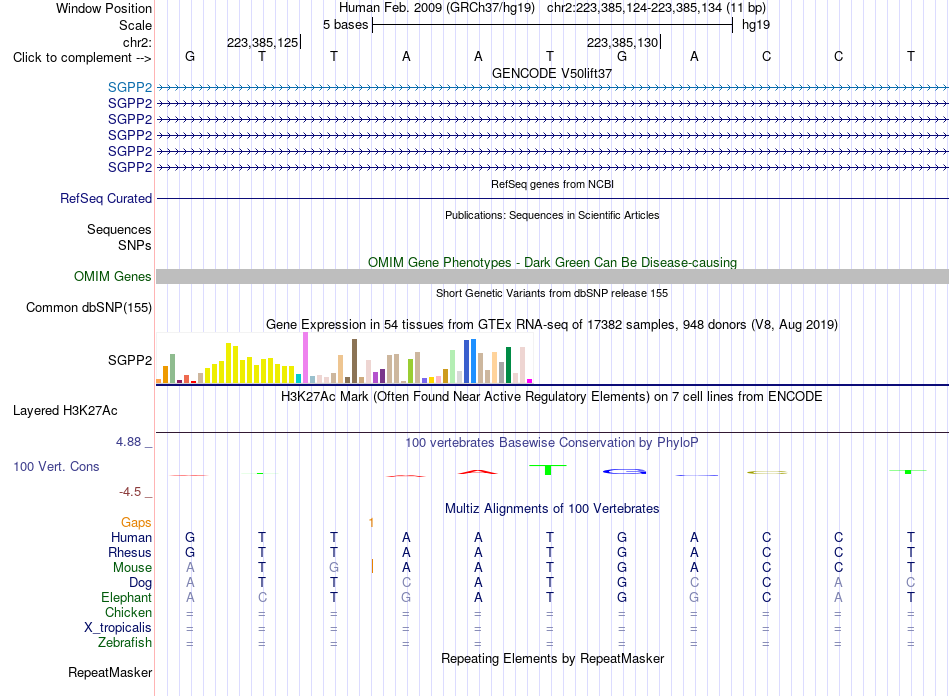Screen dimensions: 950x696
Task: Click the RefSeq Curated intron line
Action: [552, 199]
